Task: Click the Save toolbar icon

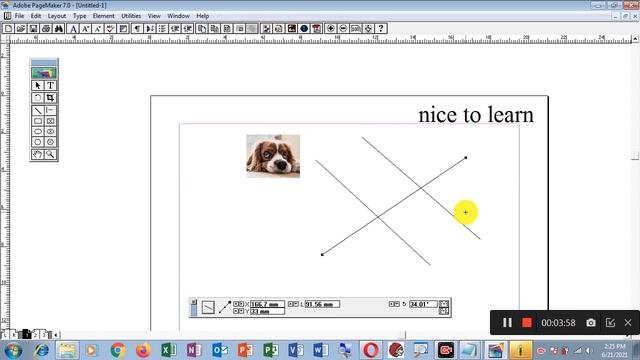Action: [x=33, y=29]
